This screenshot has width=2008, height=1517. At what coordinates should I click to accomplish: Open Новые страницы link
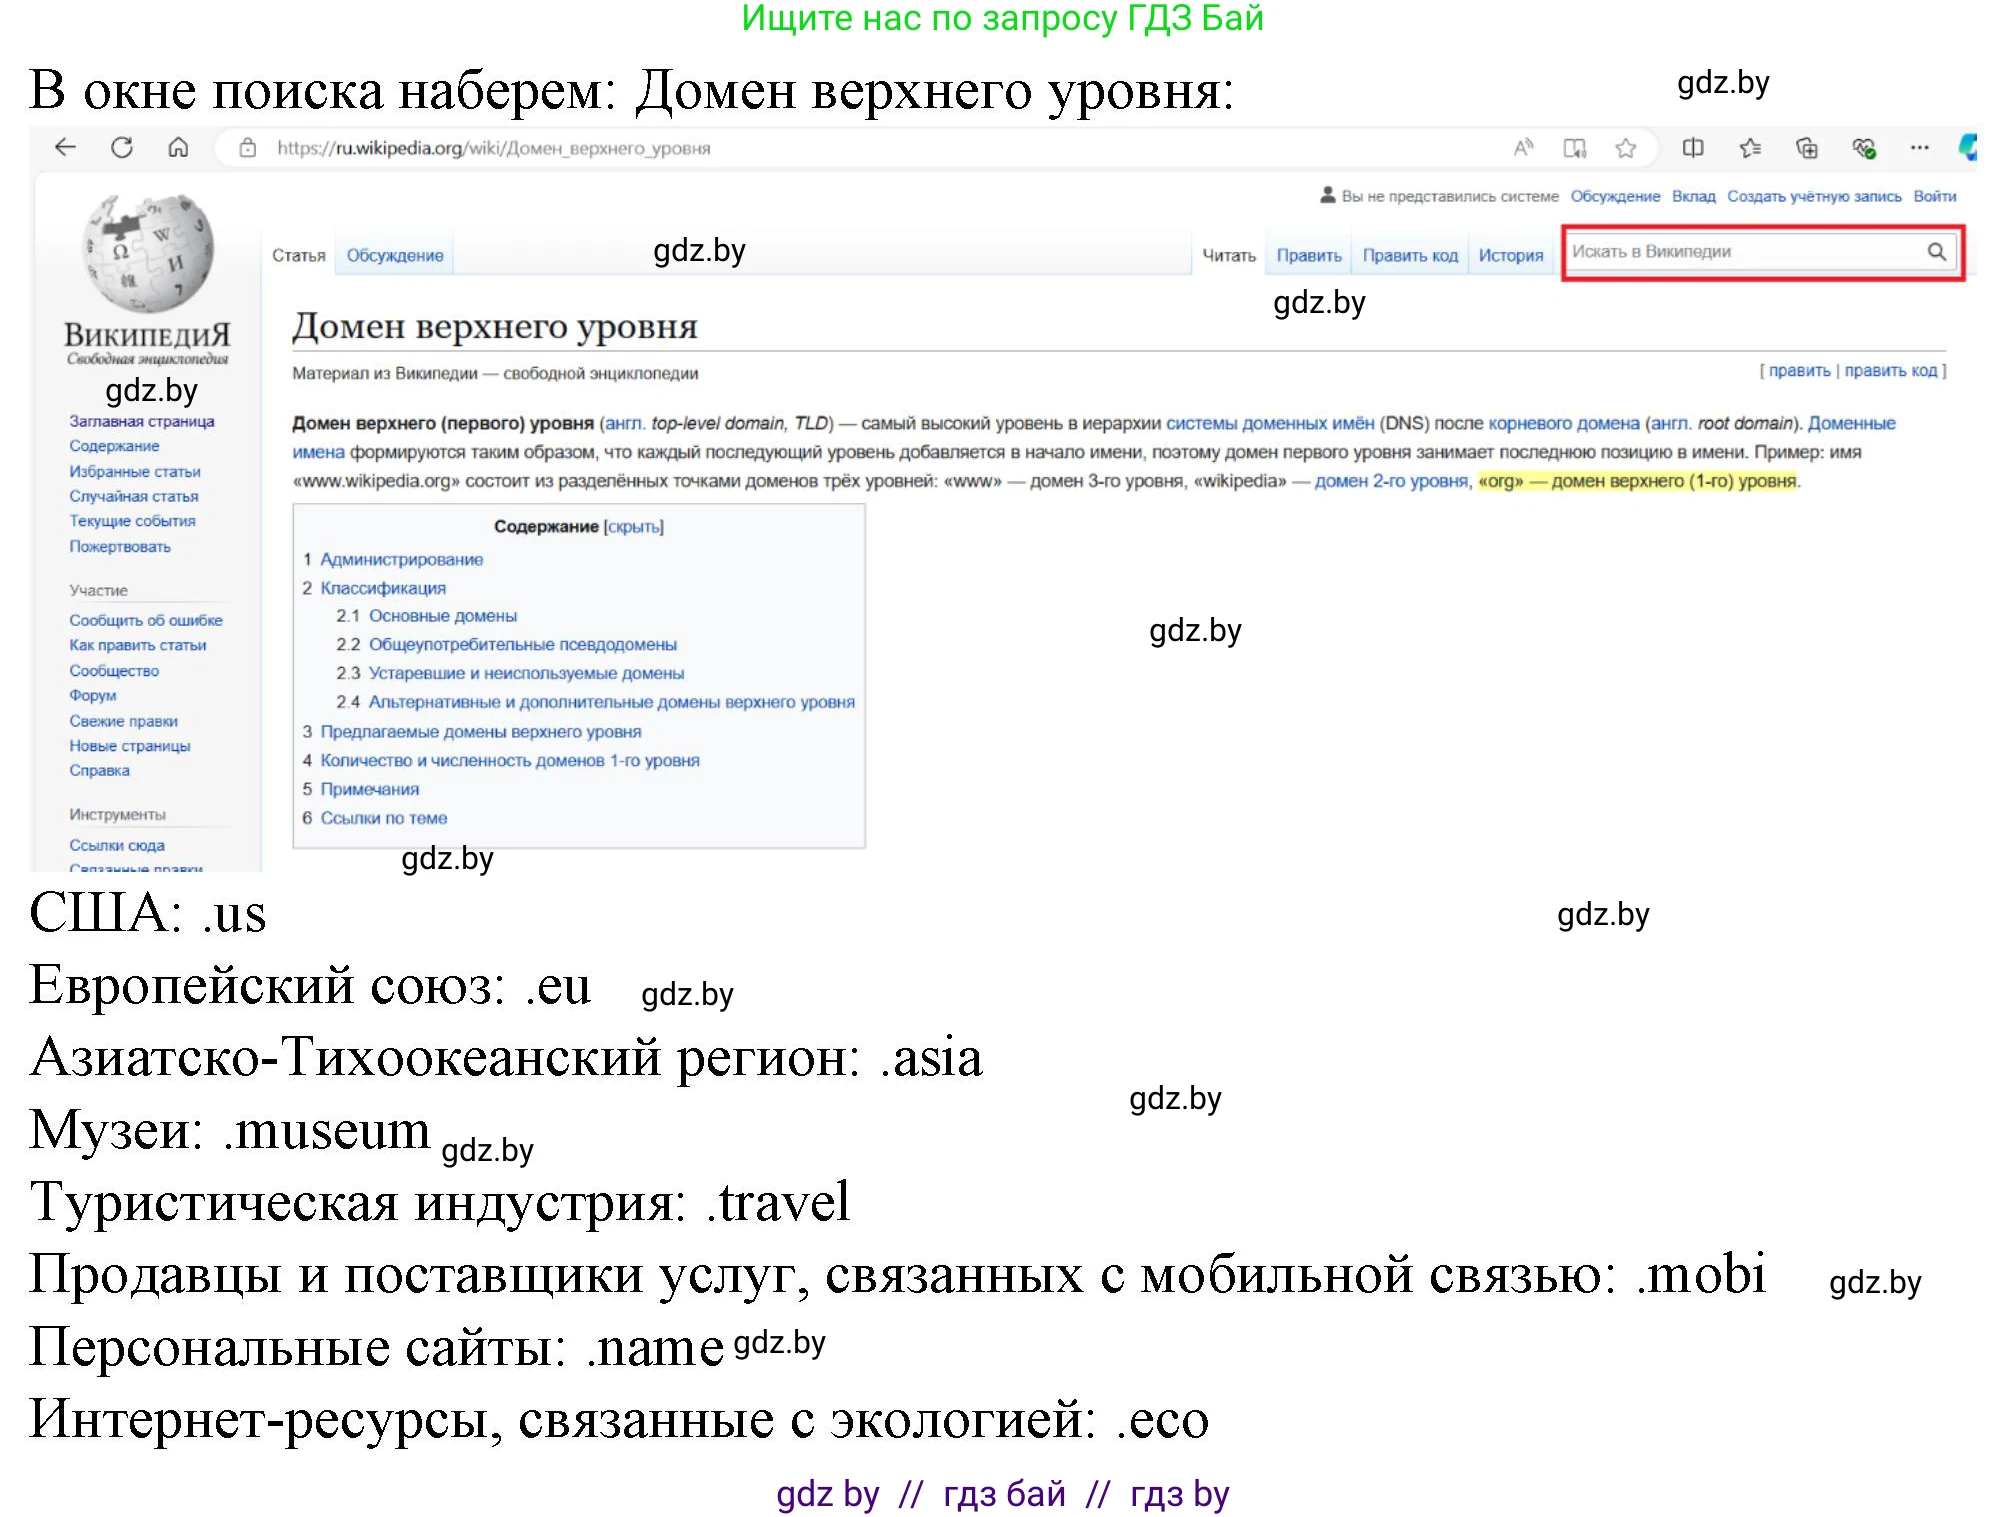130,746
